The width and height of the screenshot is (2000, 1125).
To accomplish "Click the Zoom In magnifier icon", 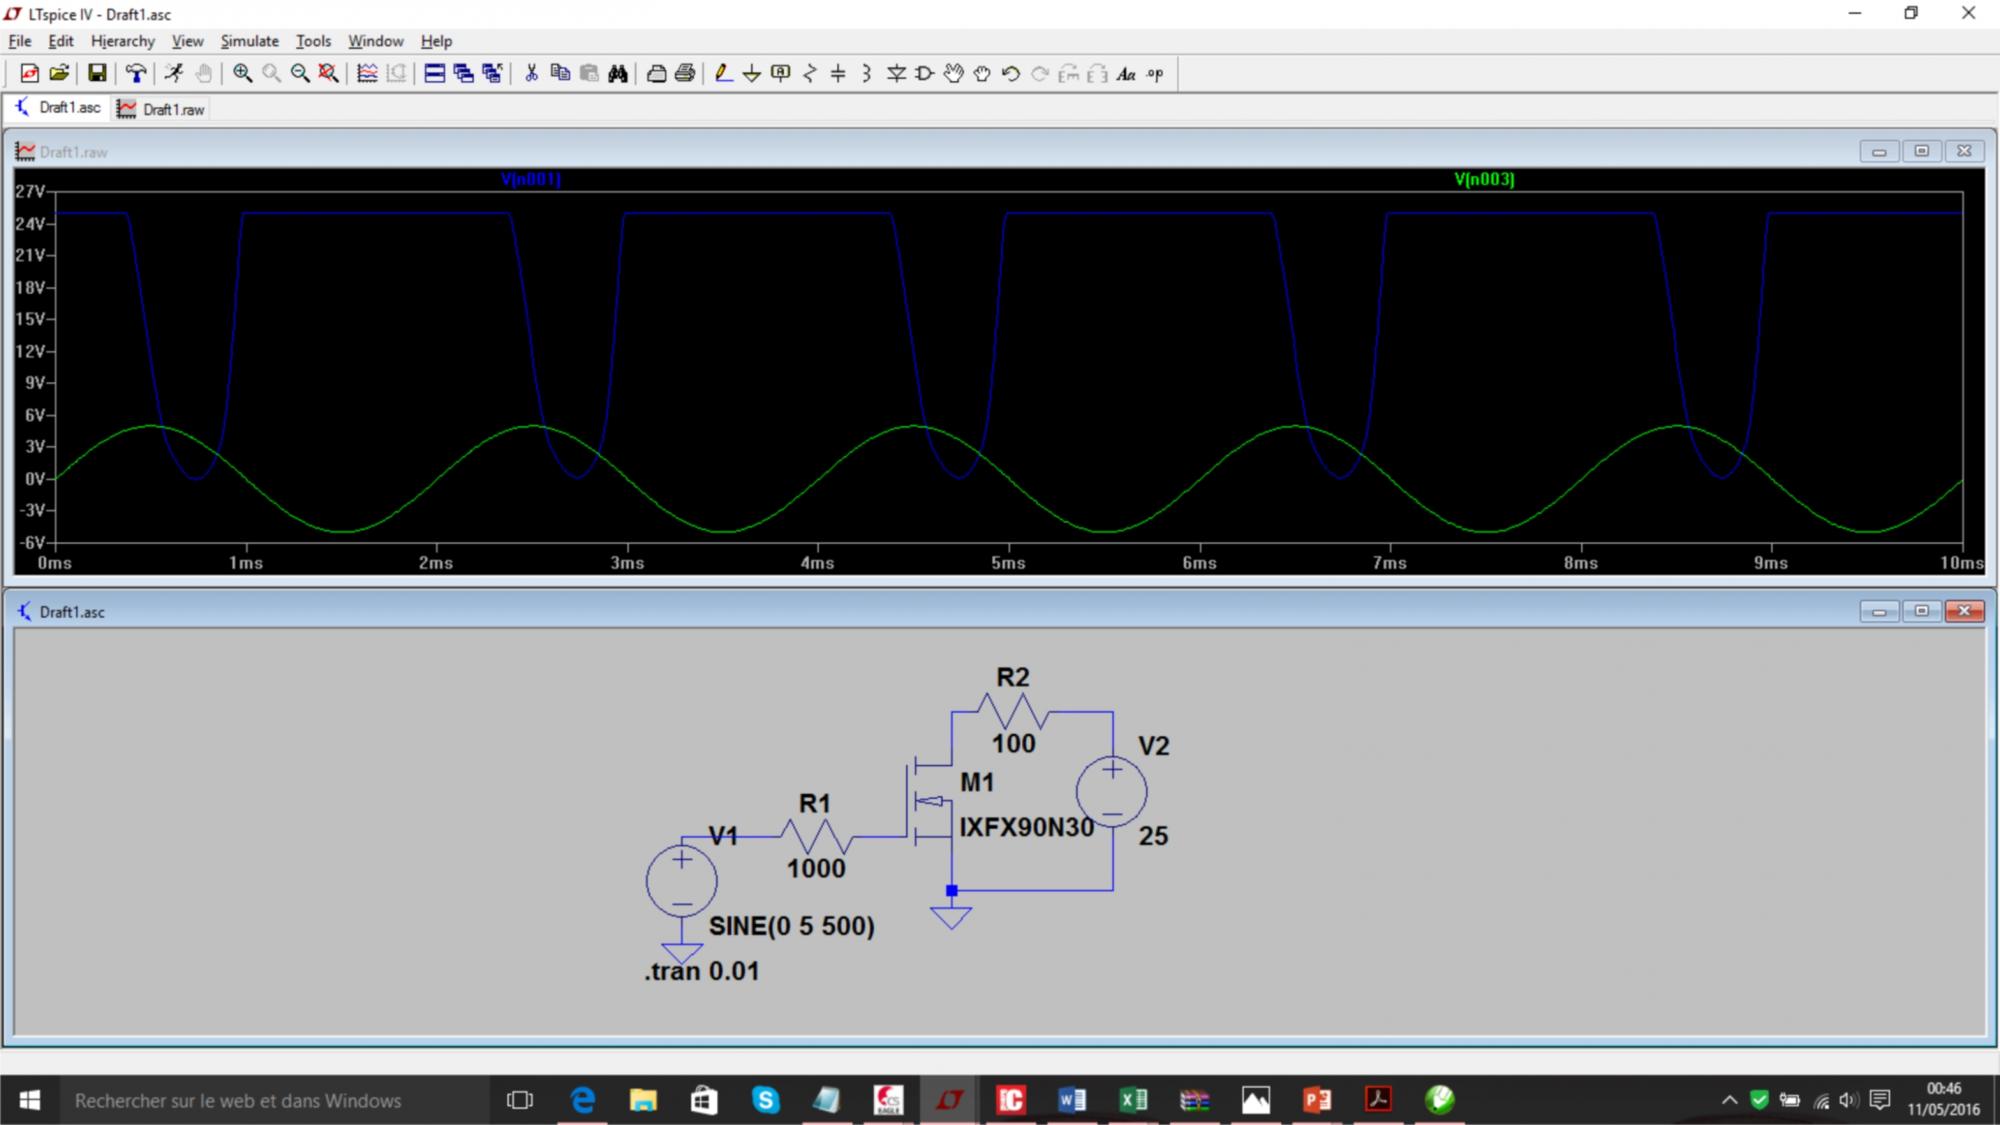I will [x=242, y=73].
